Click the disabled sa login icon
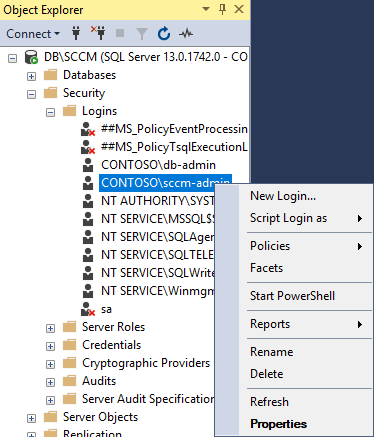Screen dimensions: 374x437 [x=88, y=309]
